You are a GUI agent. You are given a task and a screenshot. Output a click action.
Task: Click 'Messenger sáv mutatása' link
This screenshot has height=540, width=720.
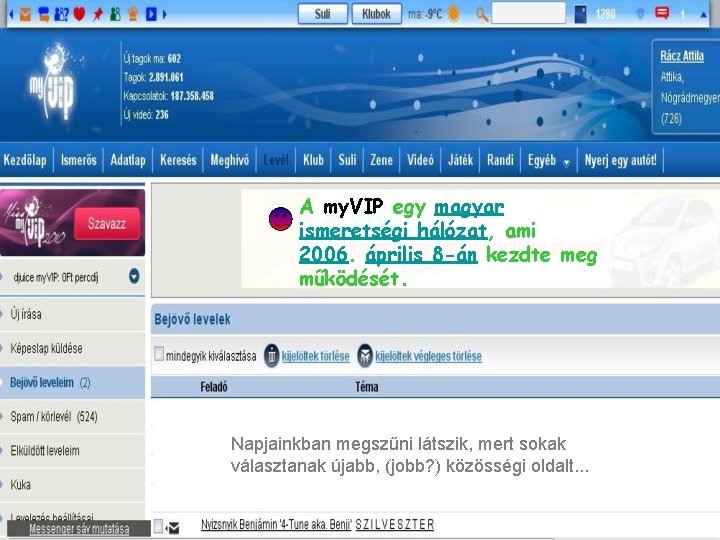(79, 529)
